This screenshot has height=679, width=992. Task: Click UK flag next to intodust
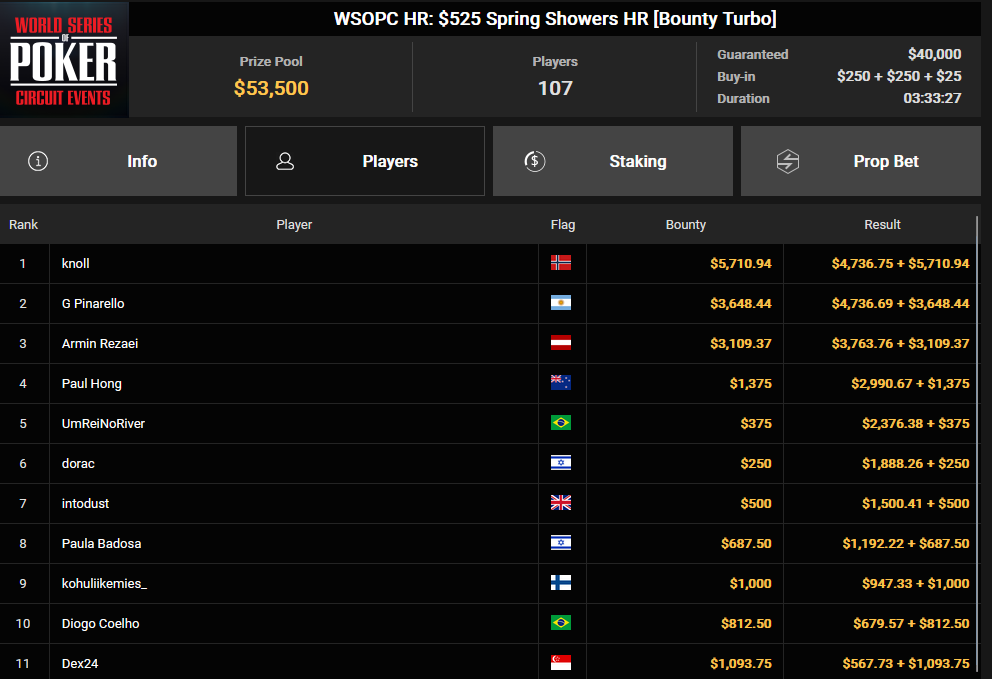point(561,503)
